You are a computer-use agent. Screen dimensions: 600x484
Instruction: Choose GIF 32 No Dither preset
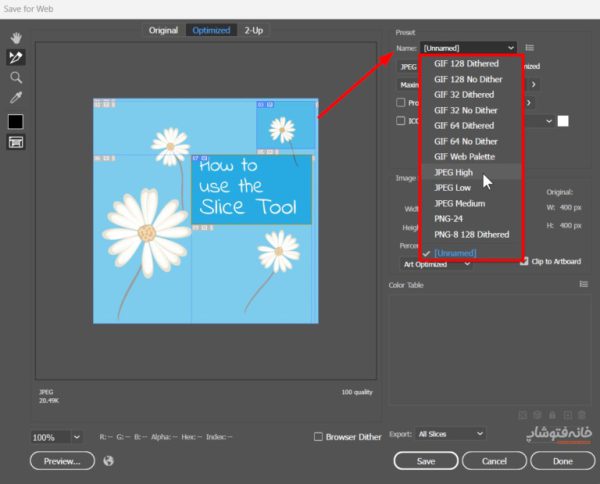click(x=466, y=110)
